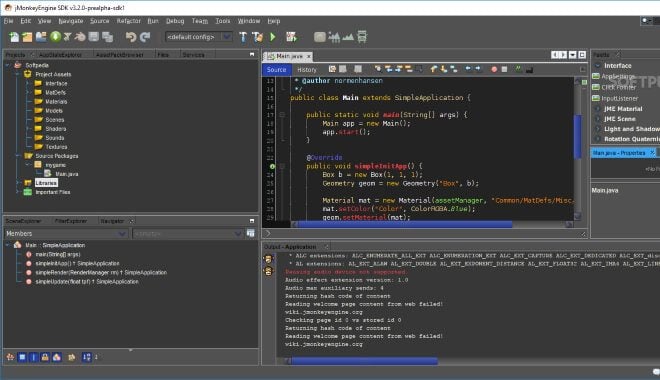Switch to the AssetPackBrowser tab
Viewport: 660px width, 380px height.
click(120, 55)
